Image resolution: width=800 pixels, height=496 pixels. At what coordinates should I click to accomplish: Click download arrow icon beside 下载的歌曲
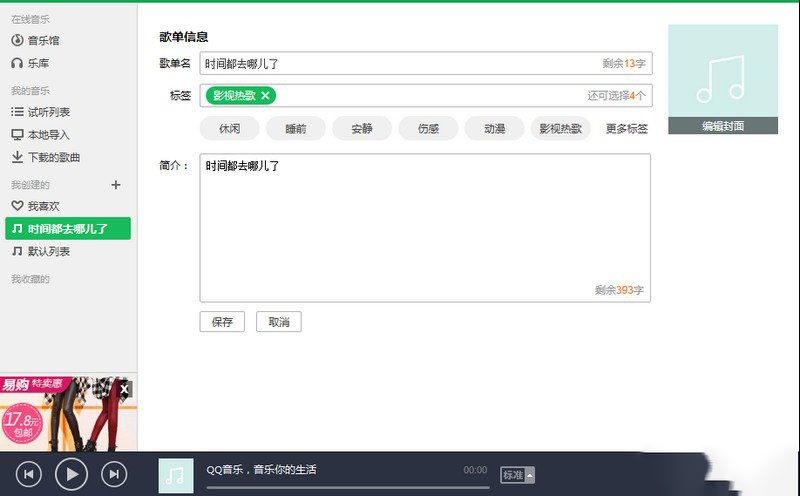(17, 157)
